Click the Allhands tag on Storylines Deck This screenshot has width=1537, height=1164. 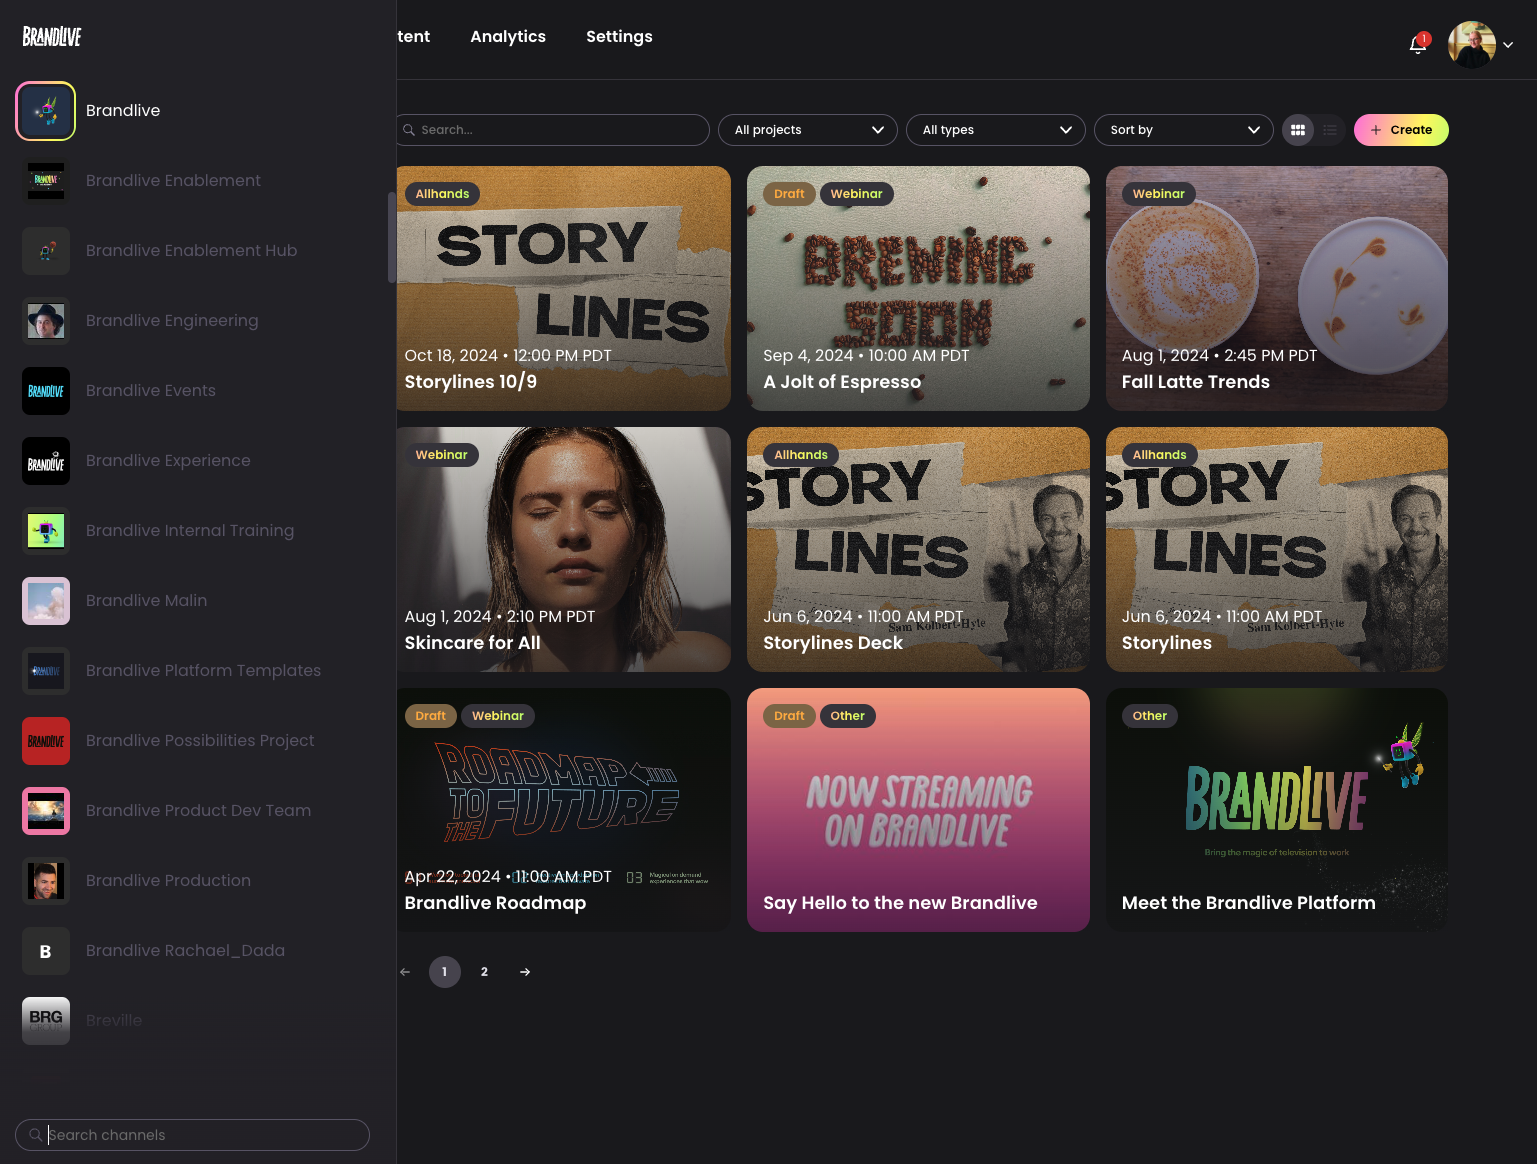tap(801, 455)
